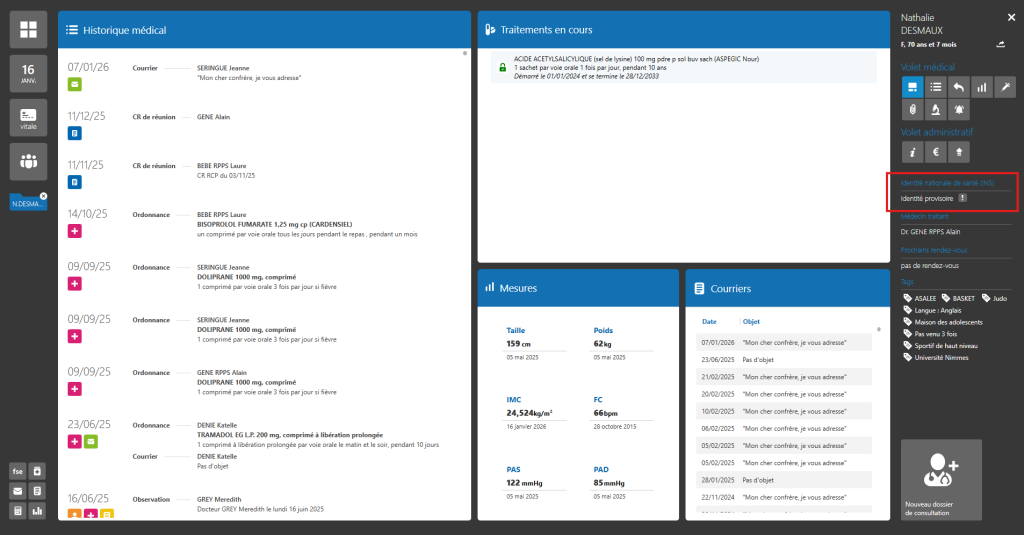Click the lock icon next to ASPEGIC treatment
This screenshot has width=1024, height=535.
tap(503, 67)
